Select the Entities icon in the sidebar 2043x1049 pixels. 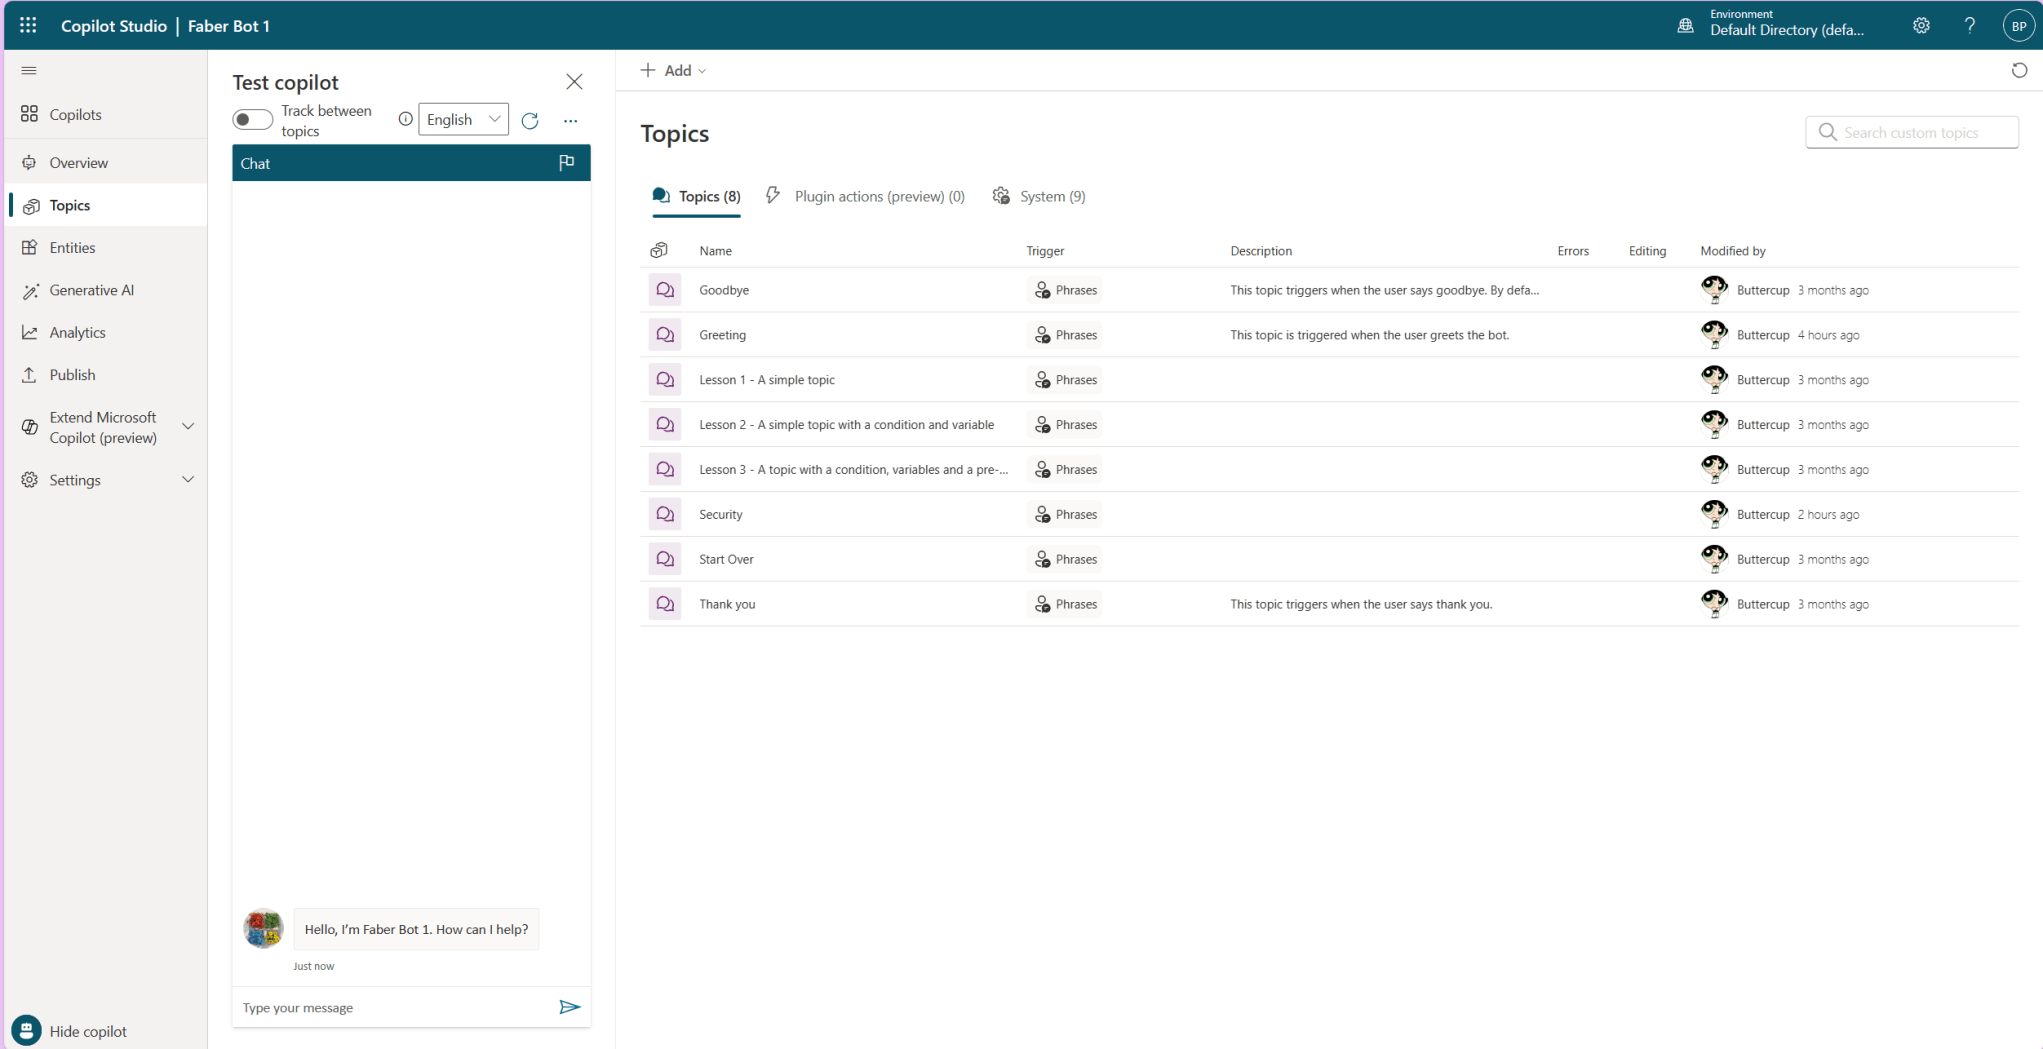(x=30, y=247)
